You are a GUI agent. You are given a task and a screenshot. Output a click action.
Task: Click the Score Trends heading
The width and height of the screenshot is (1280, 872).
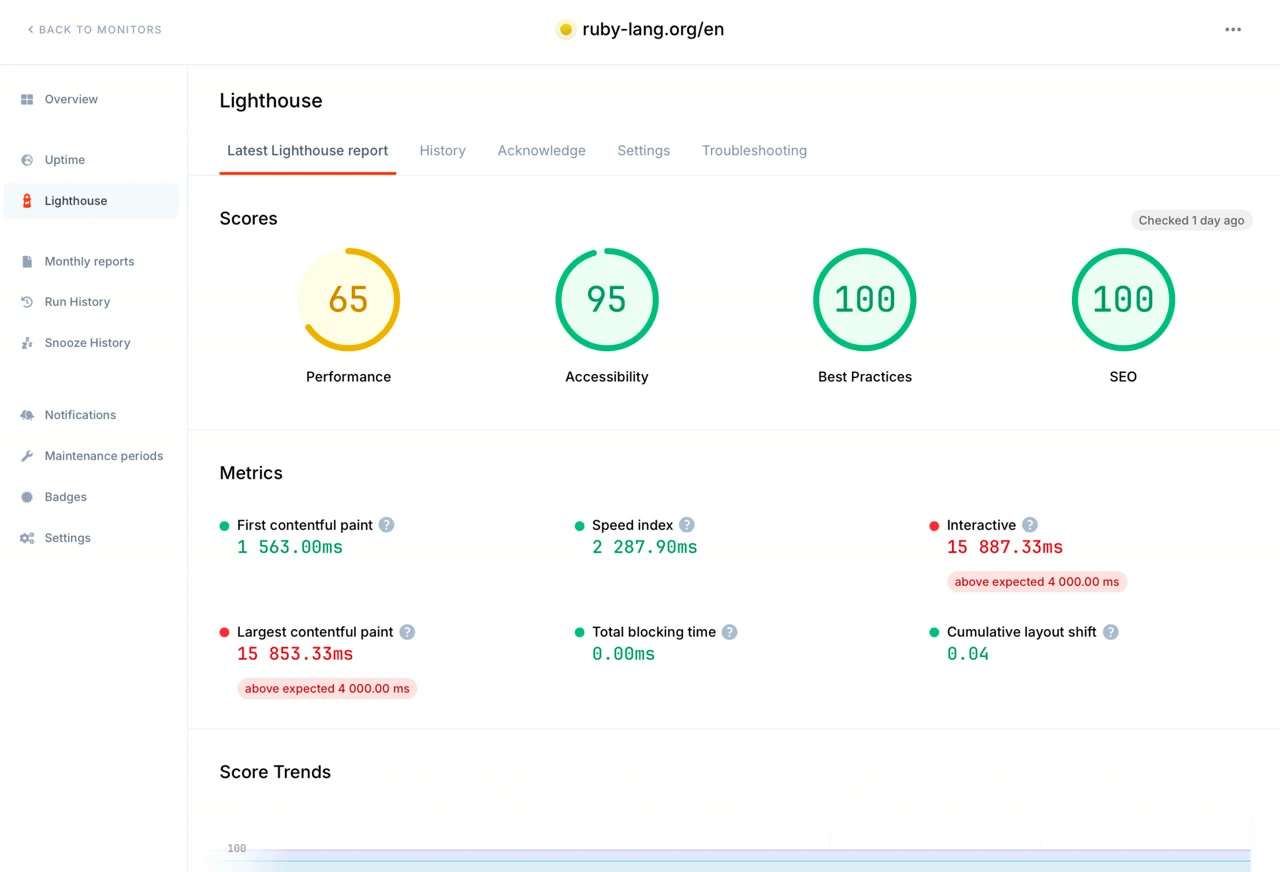pos(275,772)
